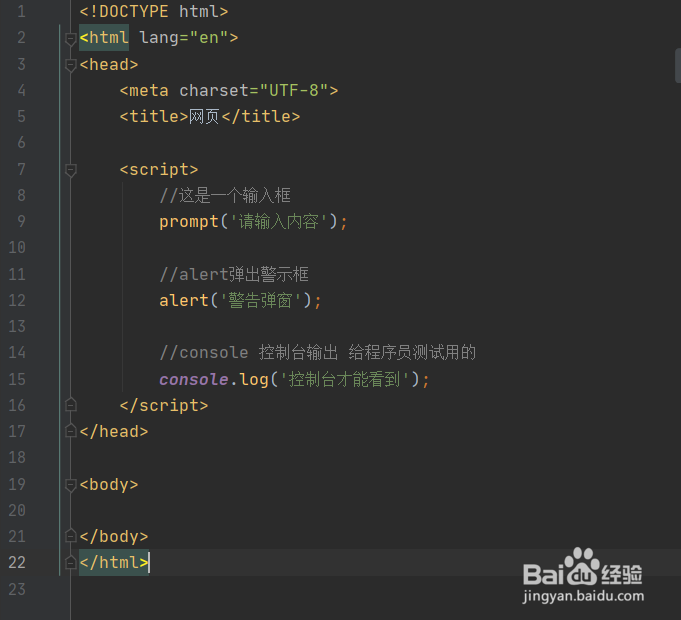Image resolution: width=681 pixels, height=620 pixels.
Task: Click line number 9 in the gutter
Action: [x=21, y=221]
